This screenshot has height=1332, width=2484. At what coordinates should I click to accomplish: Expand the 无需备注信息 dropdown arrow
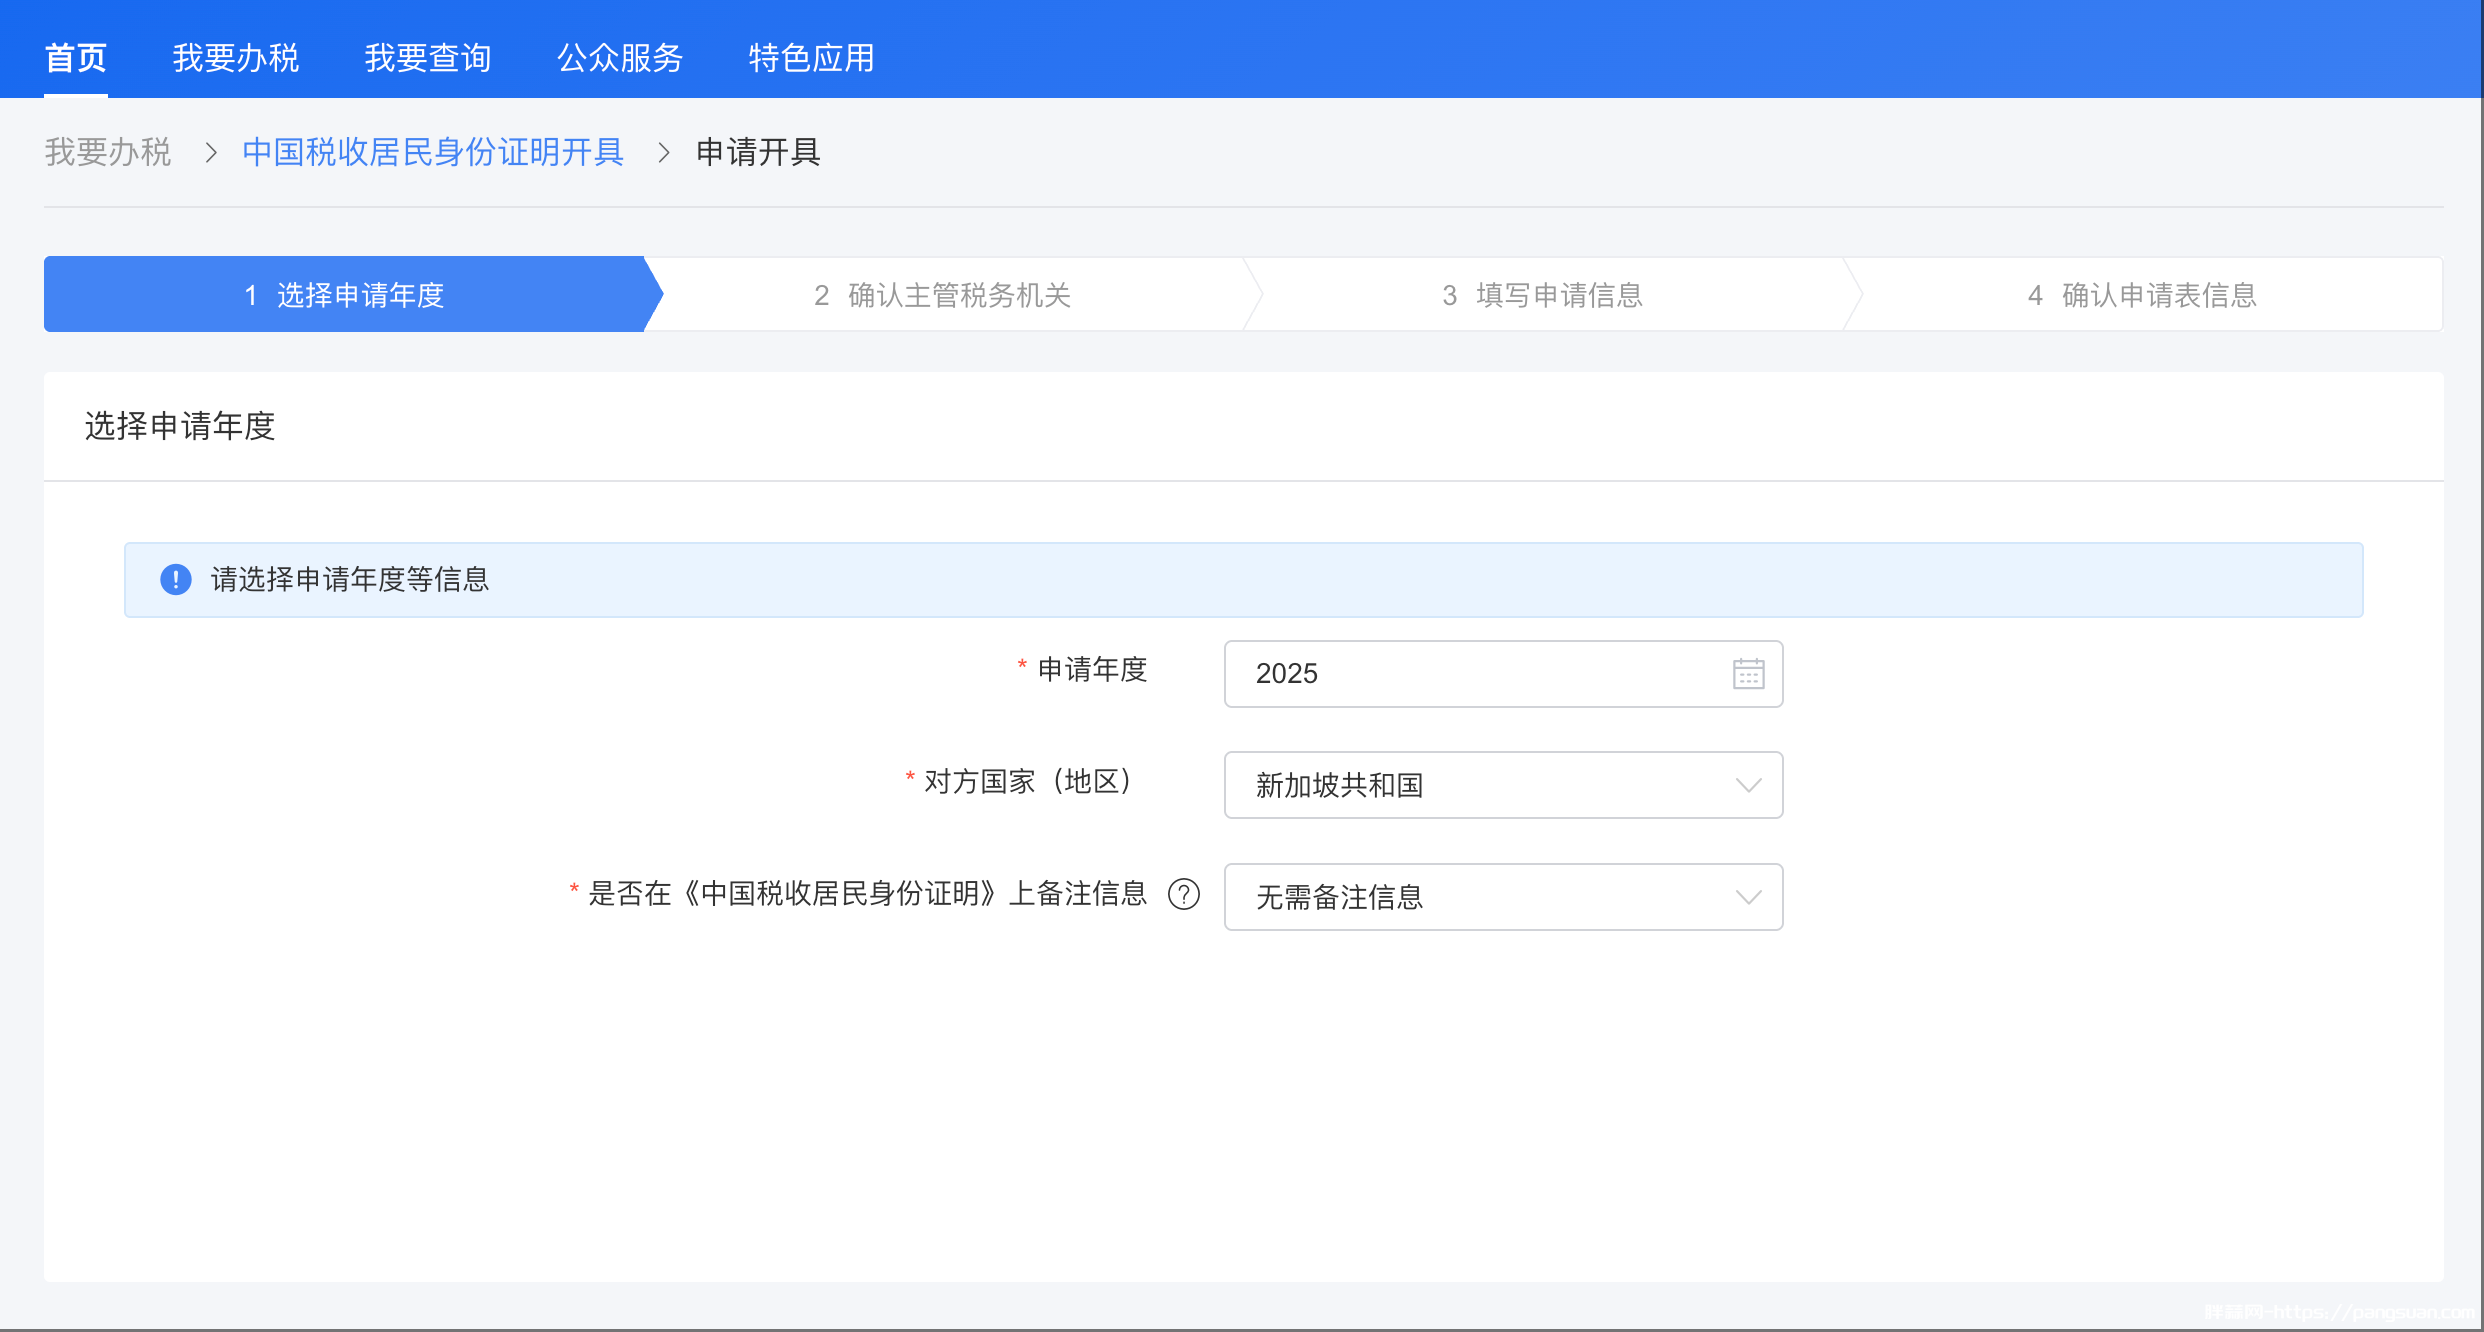pyautogui.click(x=1748, y=897)
